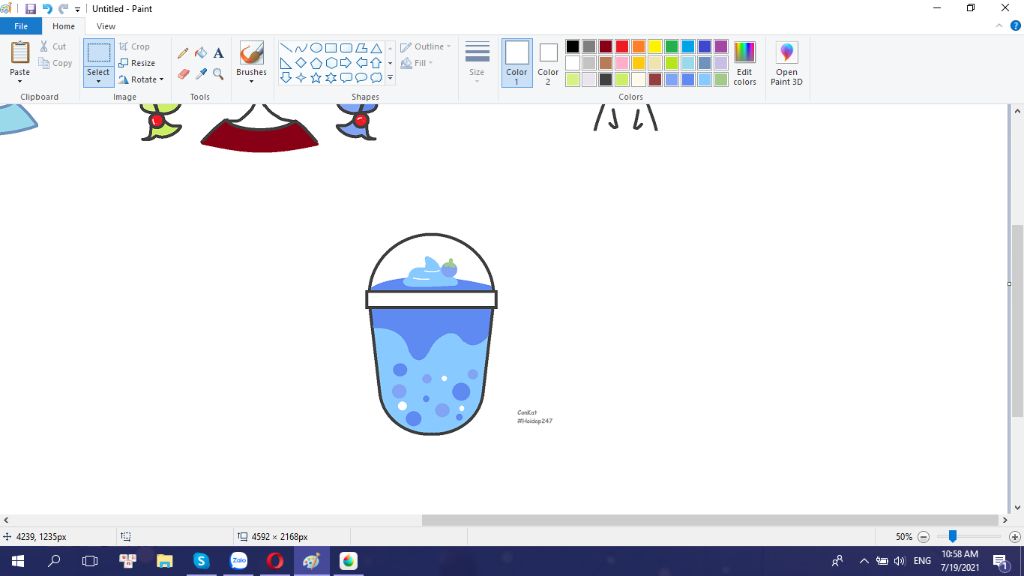Click the Cut button
This screenshot has width=1024, height=576.
52,46
